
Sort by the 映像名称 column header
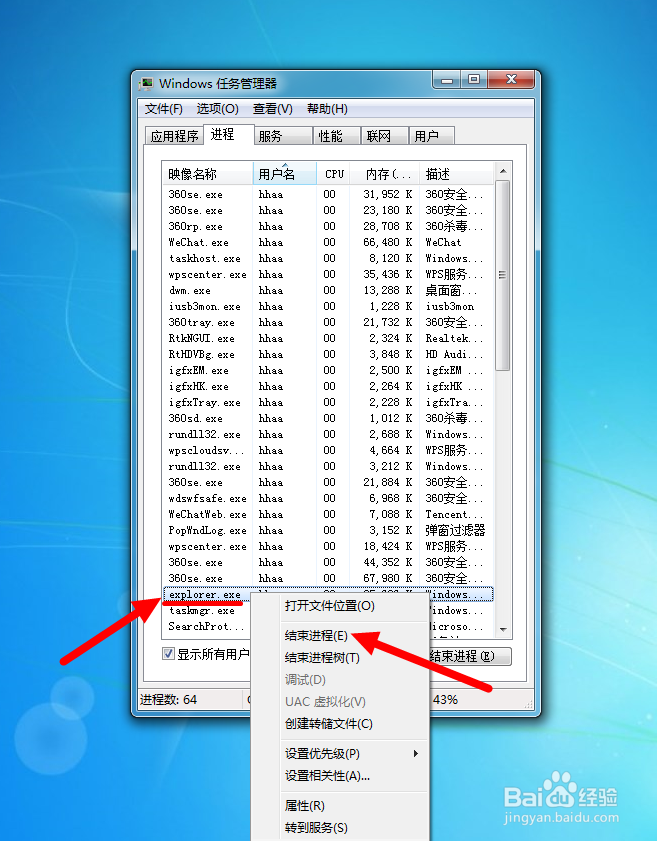click(208, 174)
